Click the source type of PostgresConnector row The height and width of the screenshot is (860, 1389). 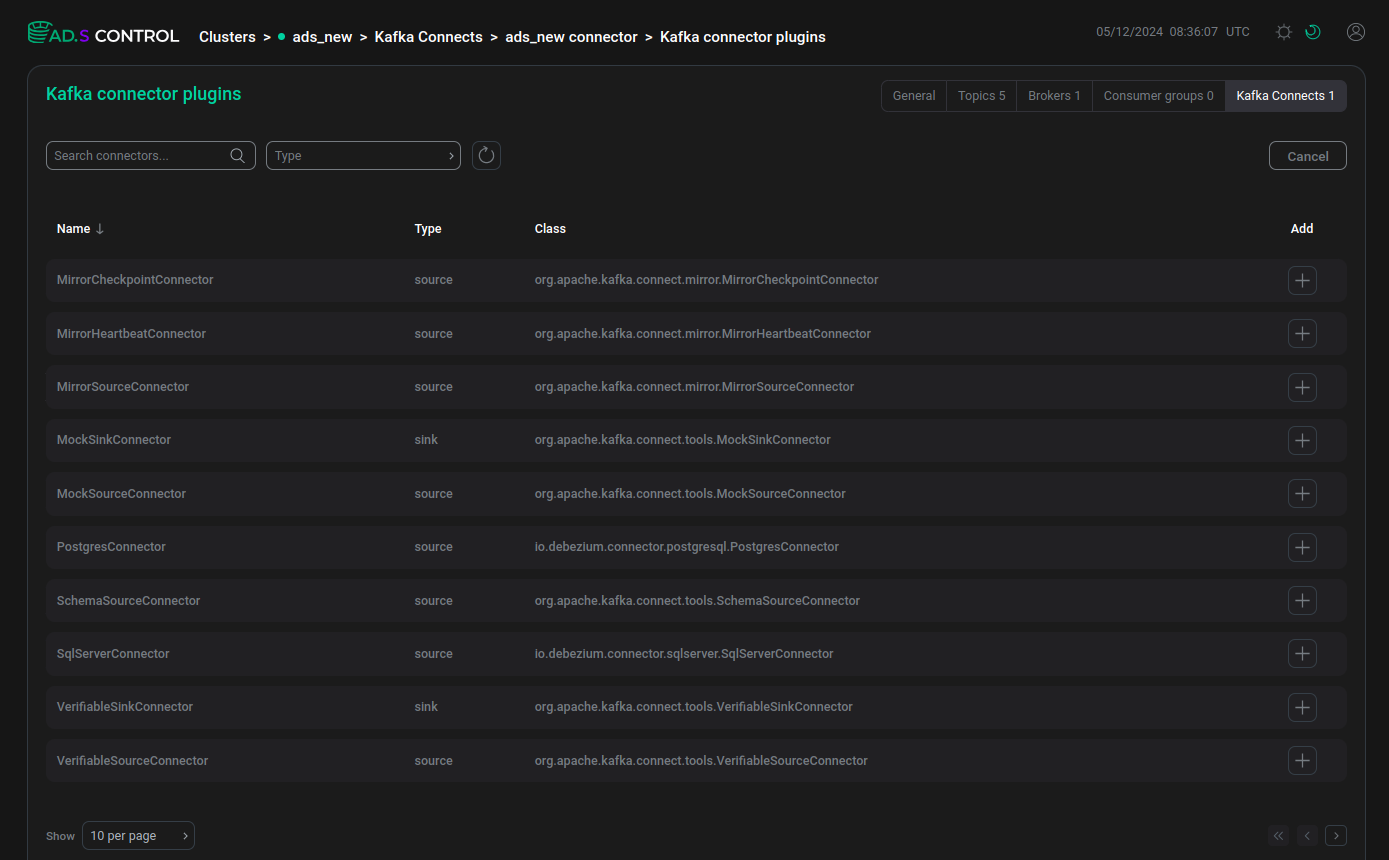(x=433, y=547)
